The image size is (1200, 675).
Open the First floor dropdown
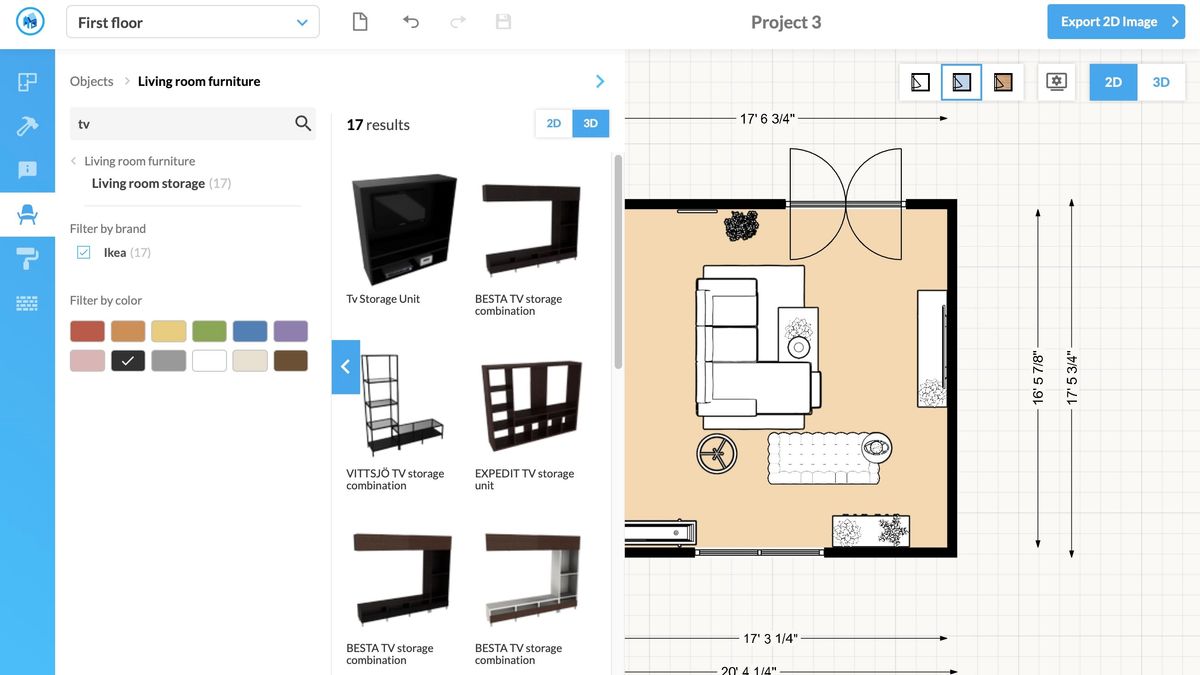[x=192, y=21]
